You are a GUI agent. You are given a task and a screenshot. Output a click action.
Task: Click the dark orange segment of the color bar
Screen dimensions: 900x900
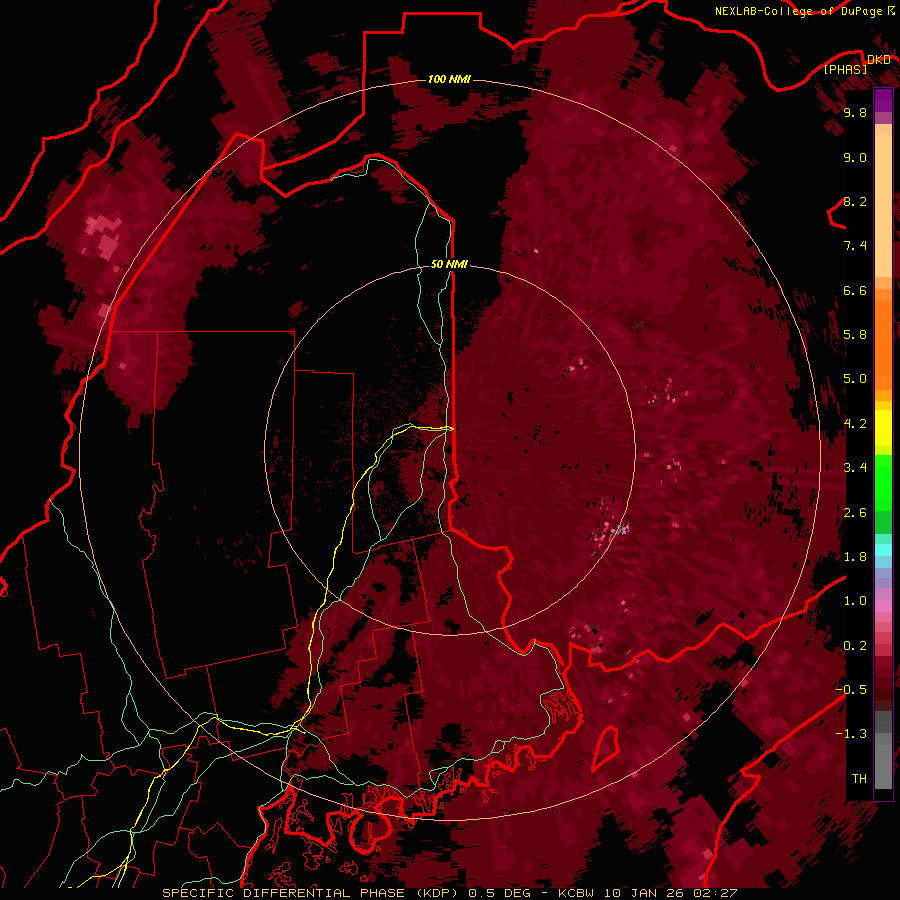tap(883, 344)
